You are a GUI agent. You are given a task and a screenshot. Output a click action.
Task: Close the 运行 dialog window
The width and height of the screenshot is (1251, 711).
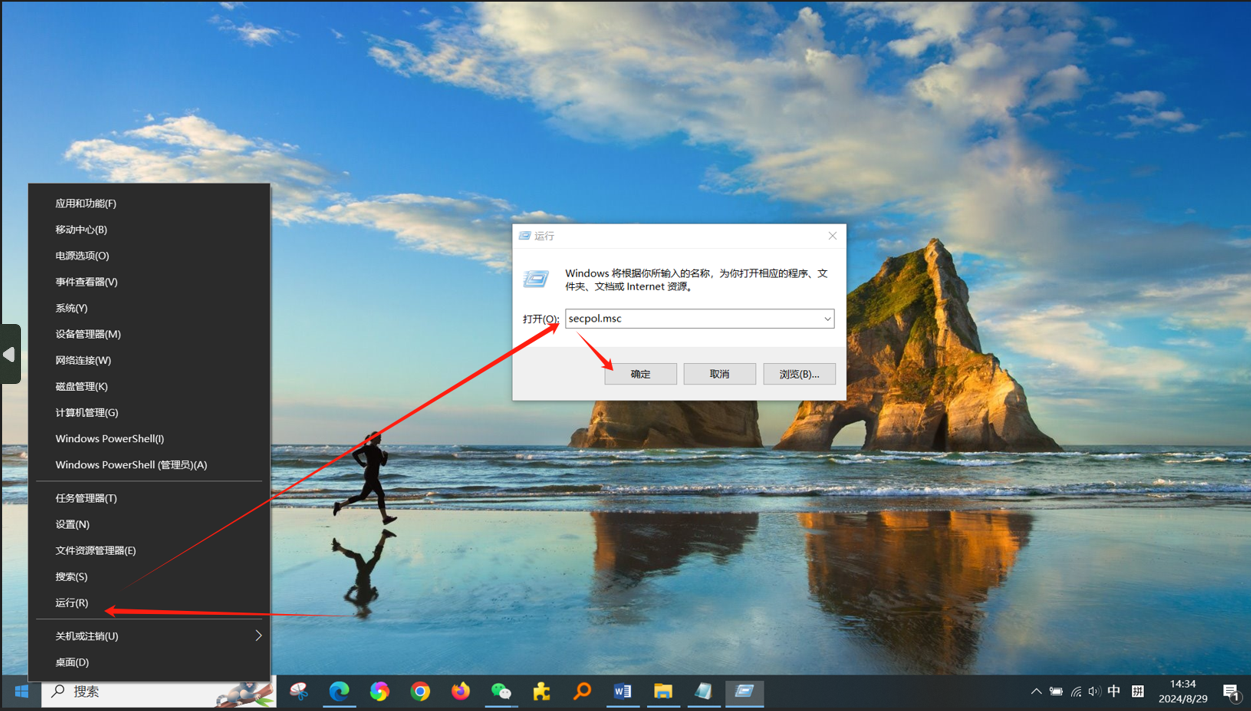(x=832, y=236)
